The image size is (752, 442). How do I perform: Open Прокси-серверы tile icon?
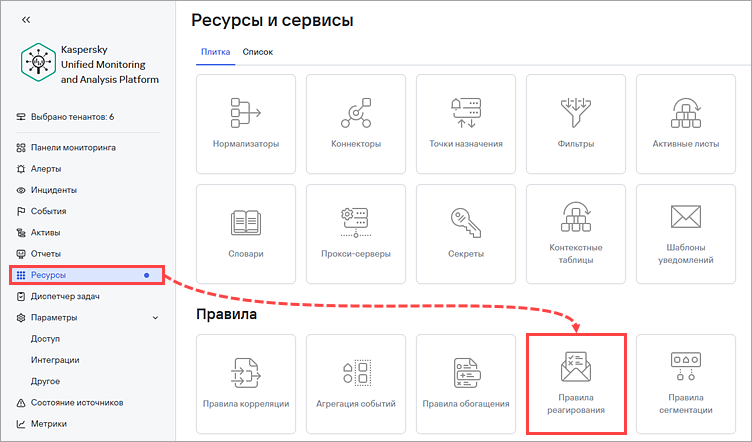pyautogui.click(x=356, y=222)
